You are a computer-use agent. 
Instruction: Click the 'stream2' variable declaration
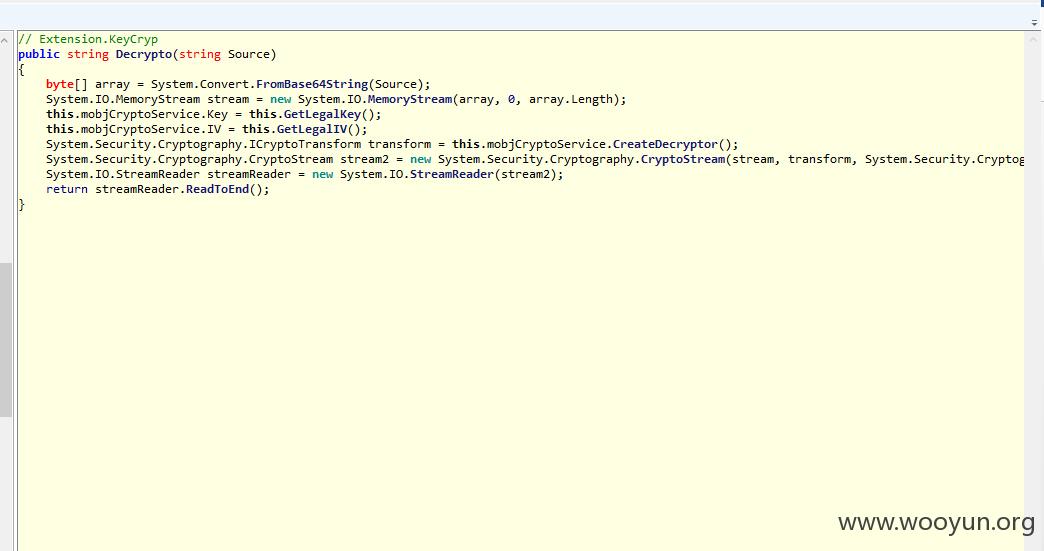coord(364,159)
